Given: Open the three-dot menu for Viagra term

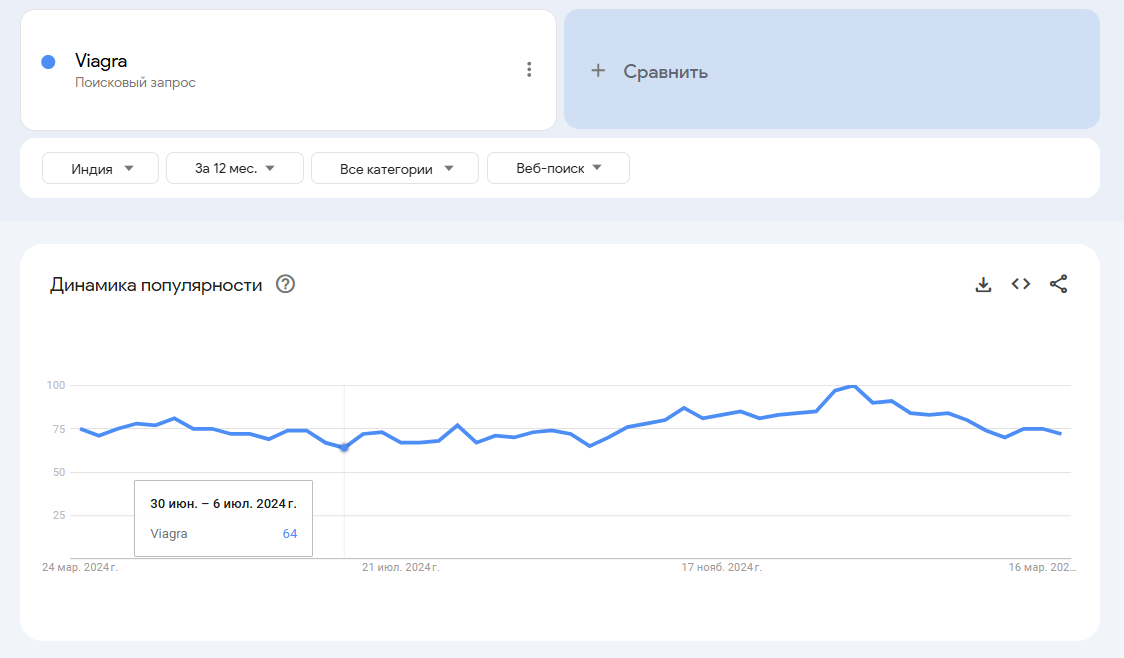Looking at the screenshot, I should [529, 70].
